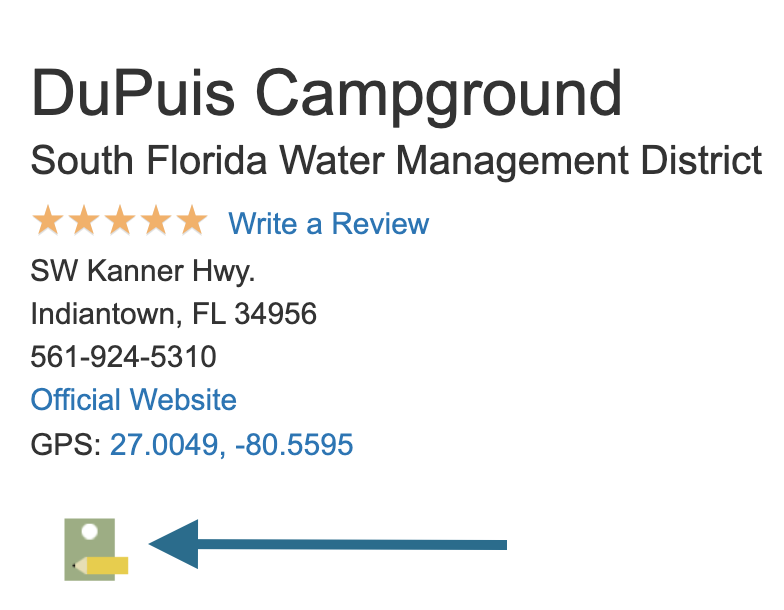784x610 pixels.
Task: Click the Indiantown, FL city text
Action: click(x=128, y=314)
